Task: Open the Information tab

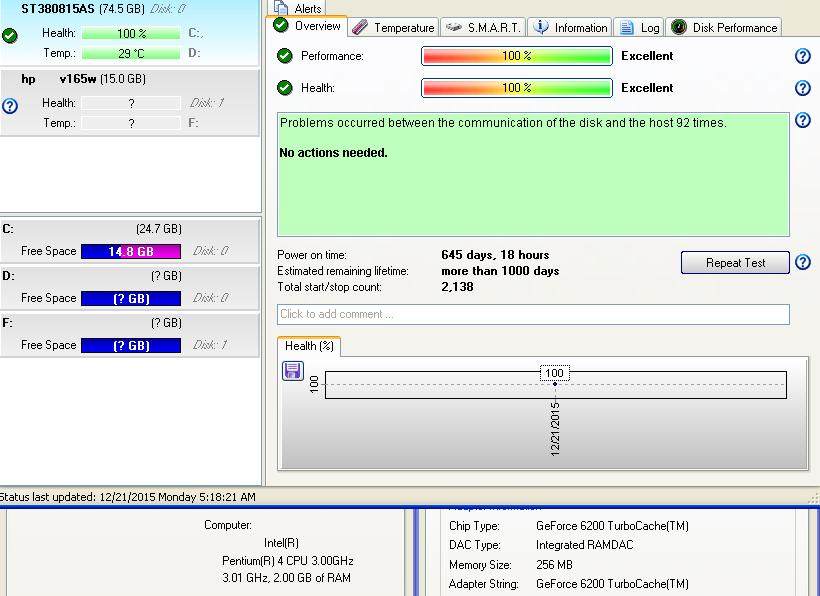Action: pos(569,27)
